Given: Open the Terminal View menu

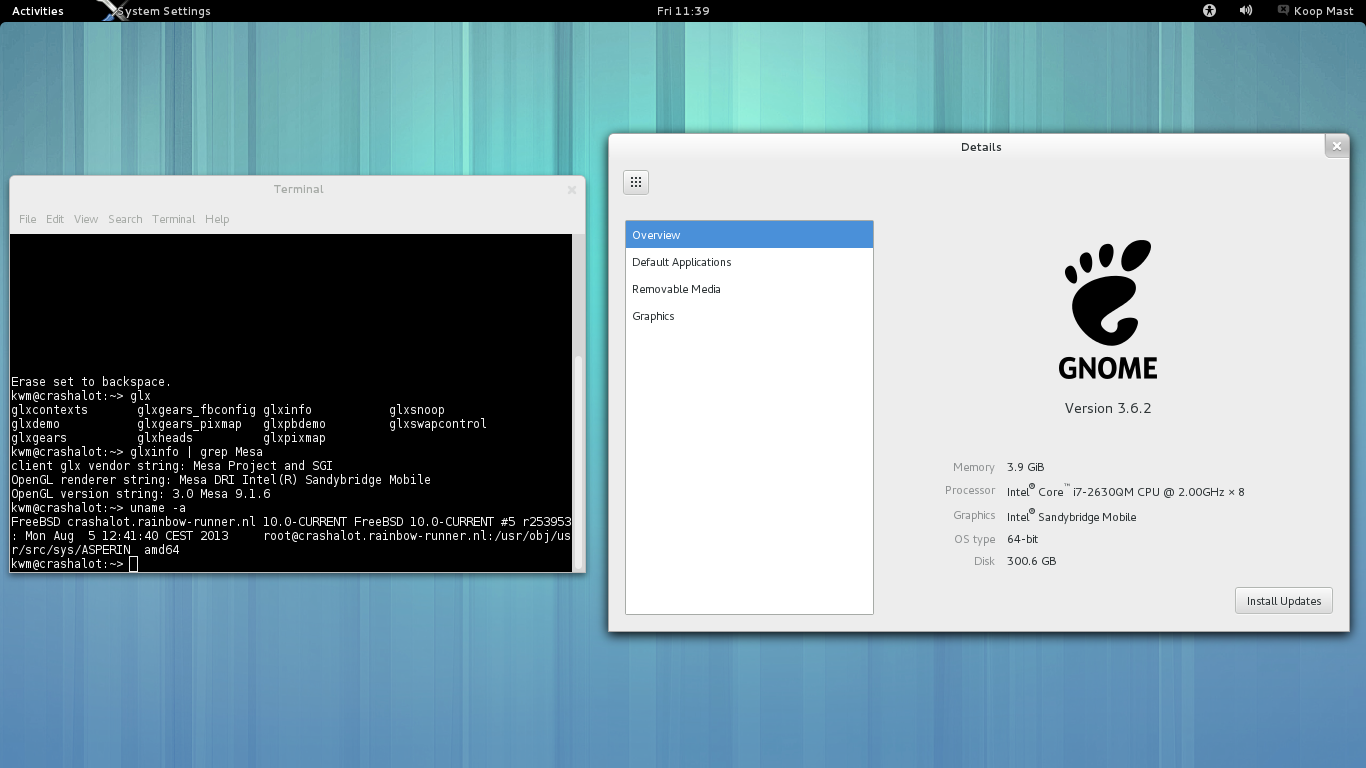Looking at the screenshot, I should coord(86,219).
